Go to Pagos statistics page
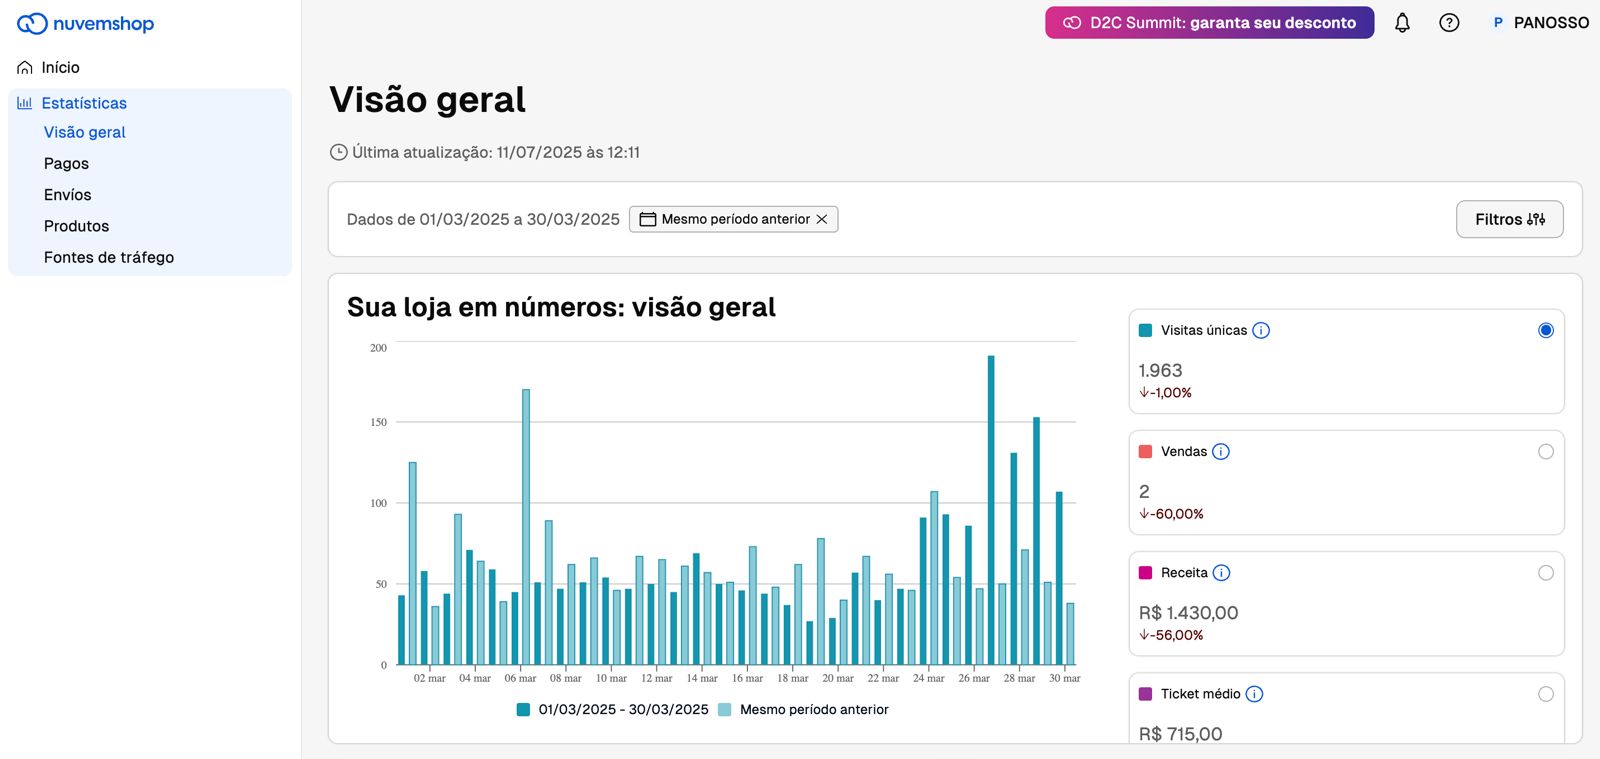 coord(66,164)
